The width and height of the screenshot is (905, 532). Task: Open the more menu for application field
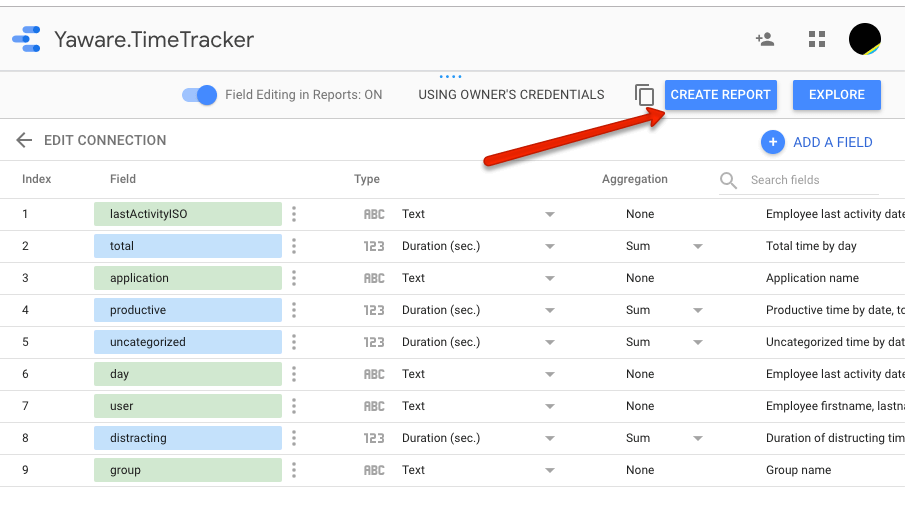pyautogui.click(x=294, y=278)
